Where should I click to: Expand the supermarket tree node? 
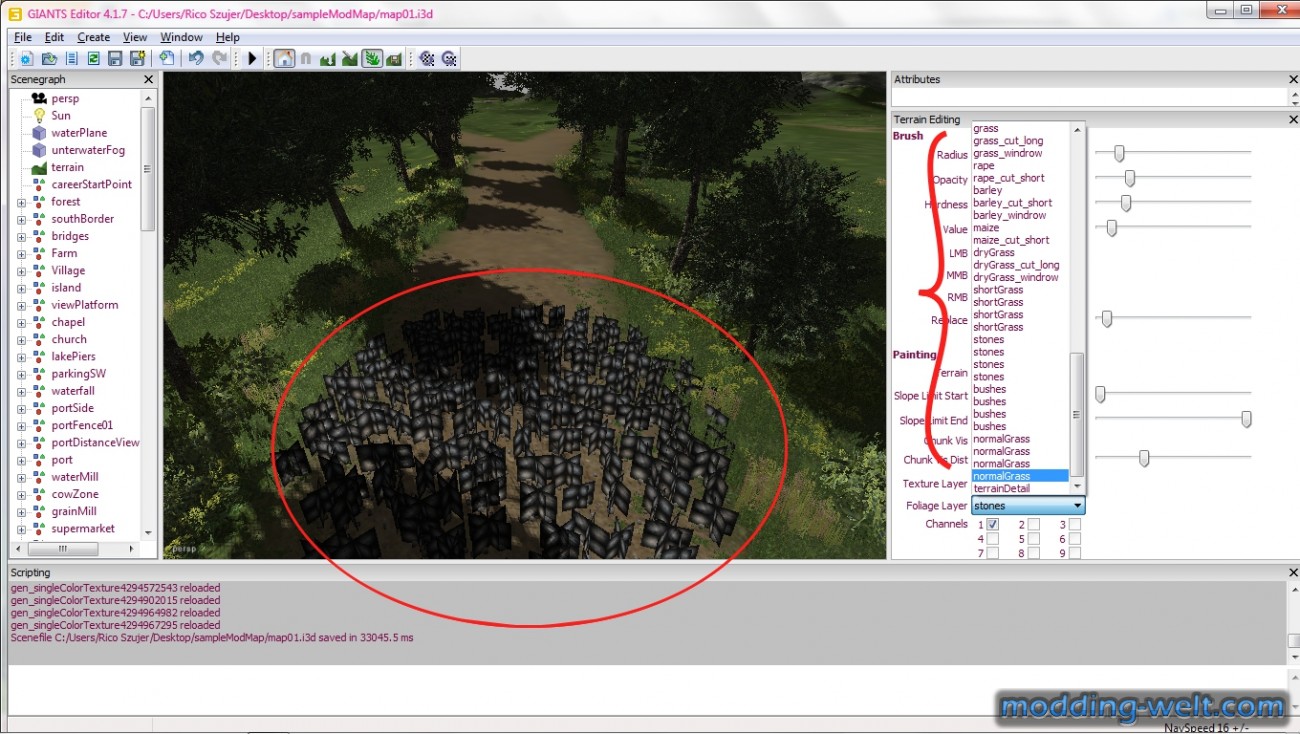coord(22,529)
